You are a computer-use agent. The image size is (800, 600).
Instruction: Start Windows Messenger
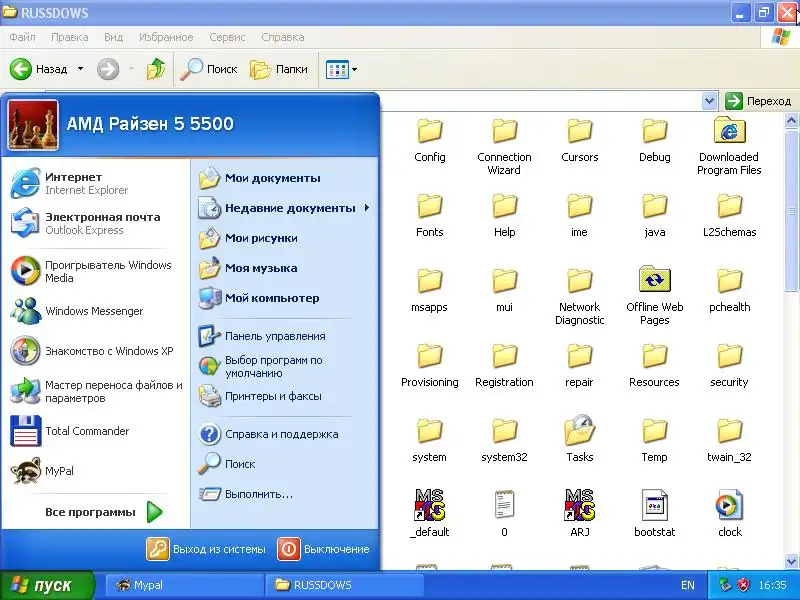pyautogui.click(x=95, y=311)
